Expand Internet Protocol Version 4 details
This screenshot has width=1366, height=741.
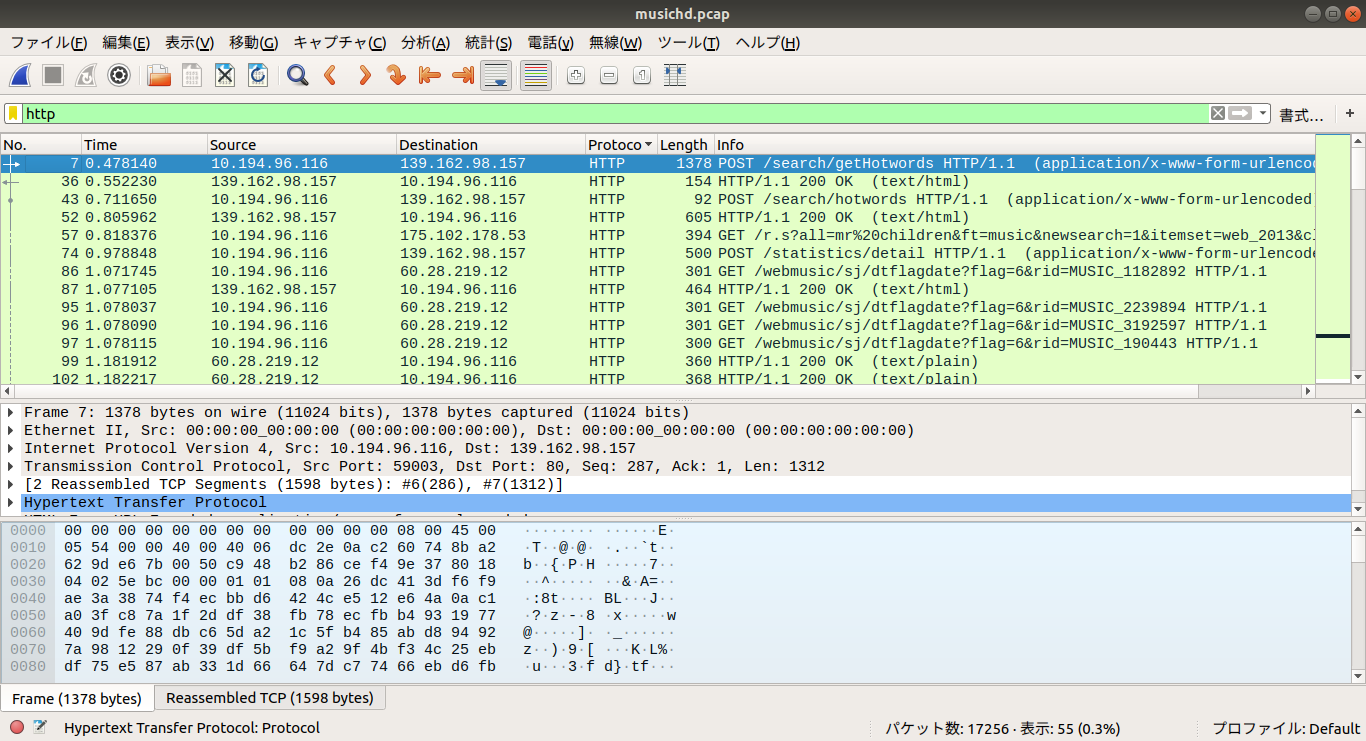pos(11,449)
